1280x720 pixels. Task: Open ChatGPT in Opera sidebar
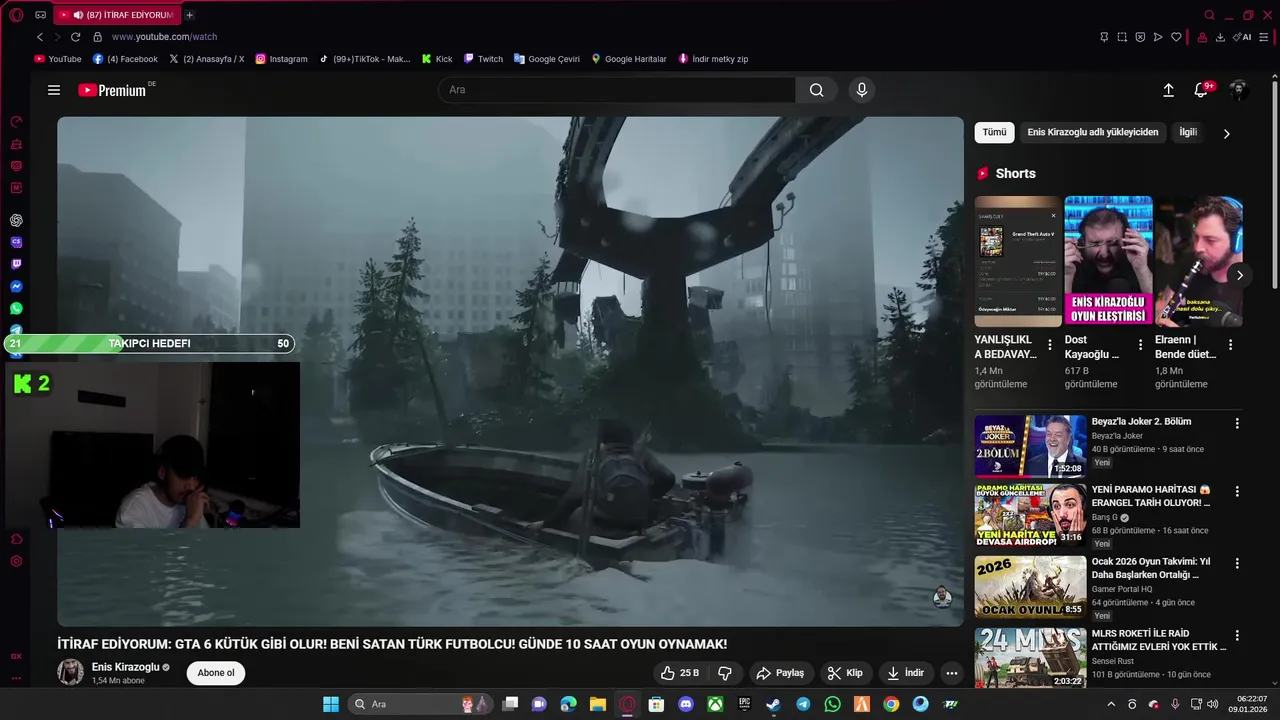[x=16, y=220]
